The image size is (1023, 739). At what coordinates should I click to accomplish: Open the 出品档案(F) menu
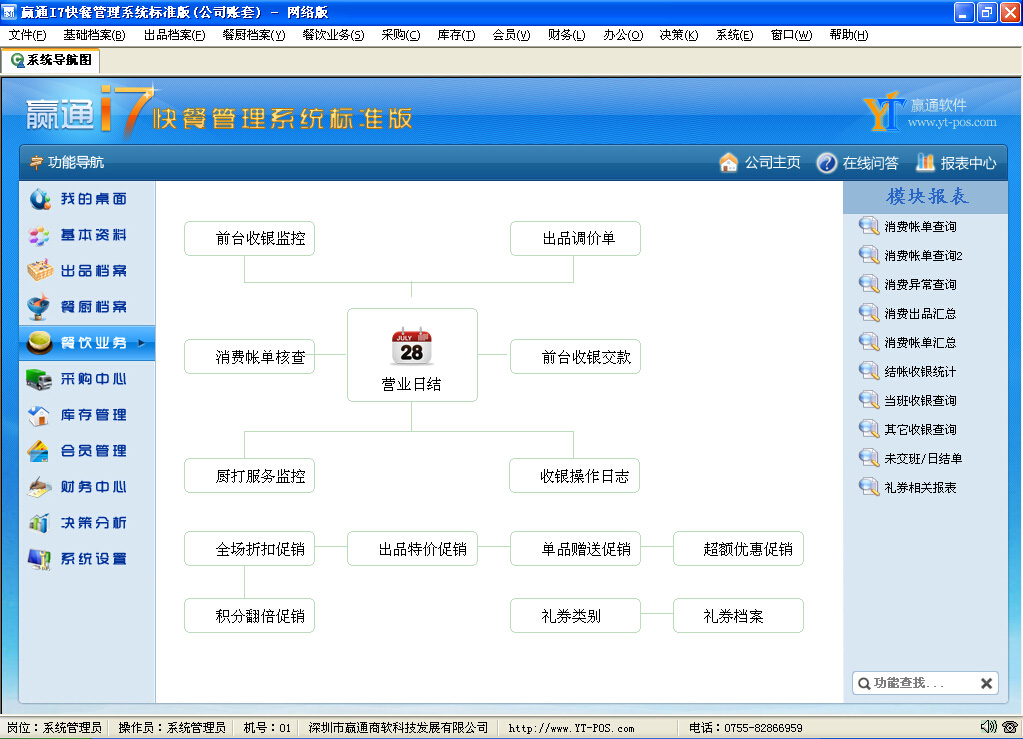coord(174,35)
